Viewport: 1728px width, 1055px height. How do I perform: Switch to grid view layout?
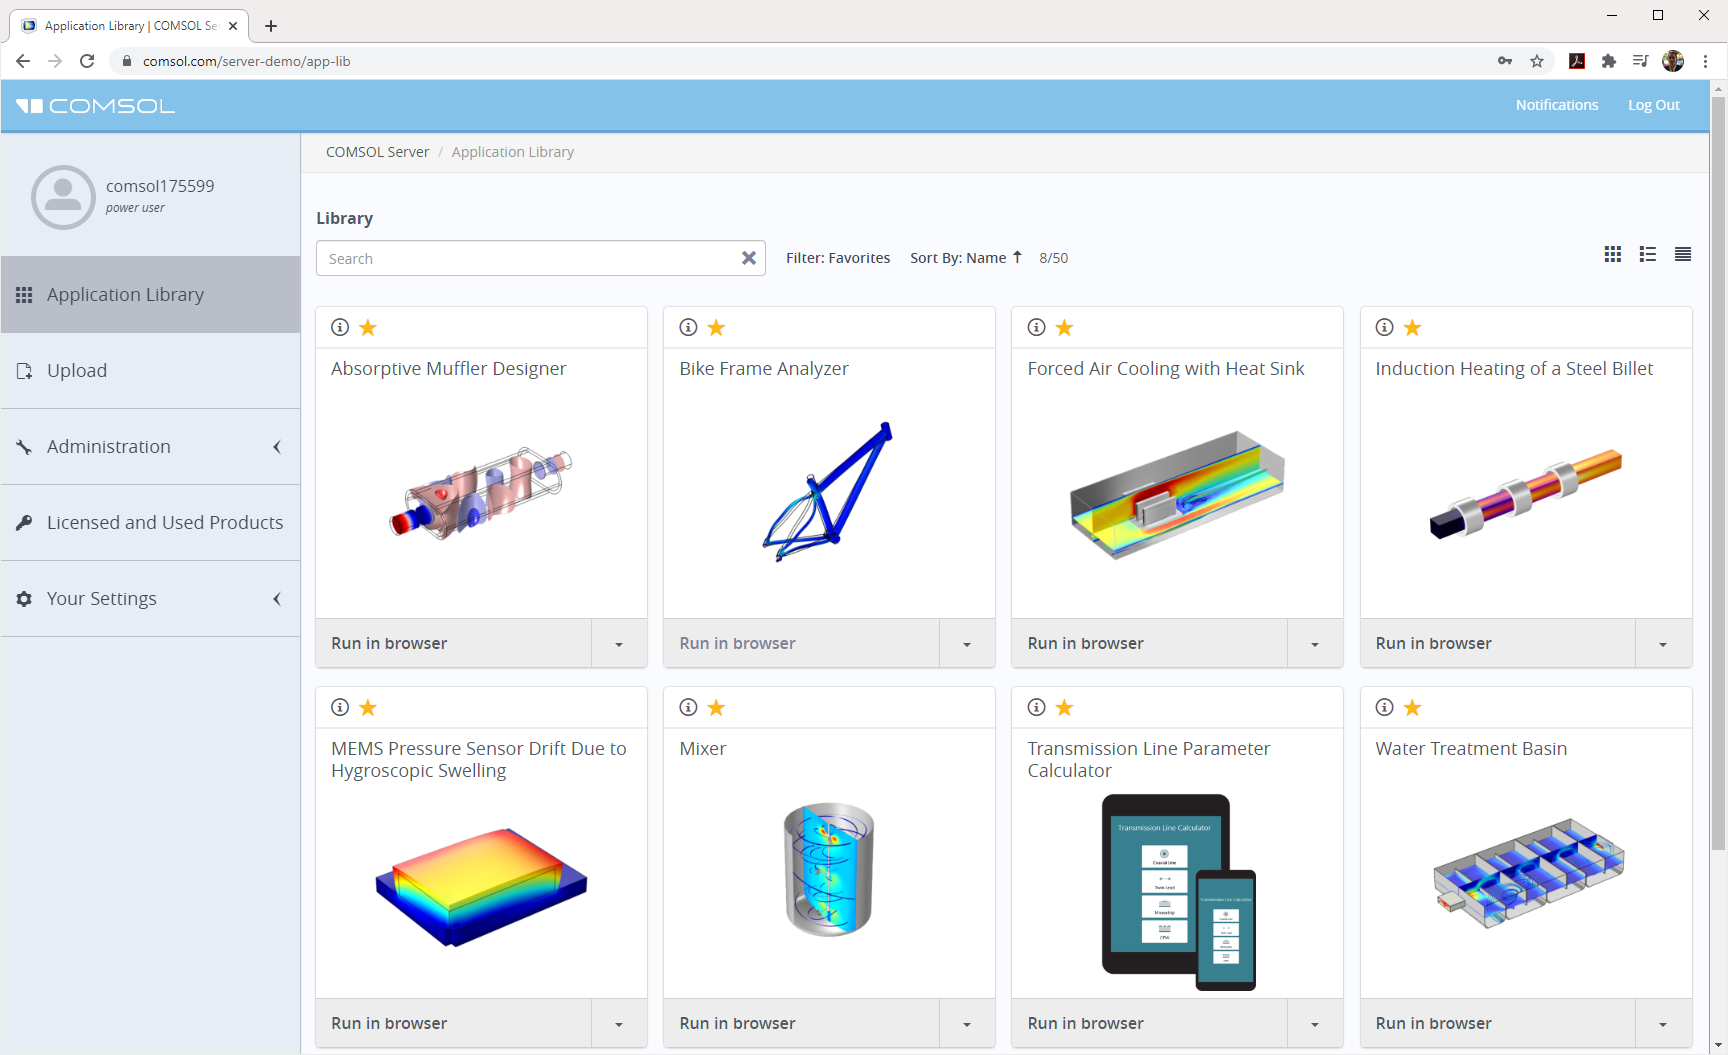click(1612, 255)
